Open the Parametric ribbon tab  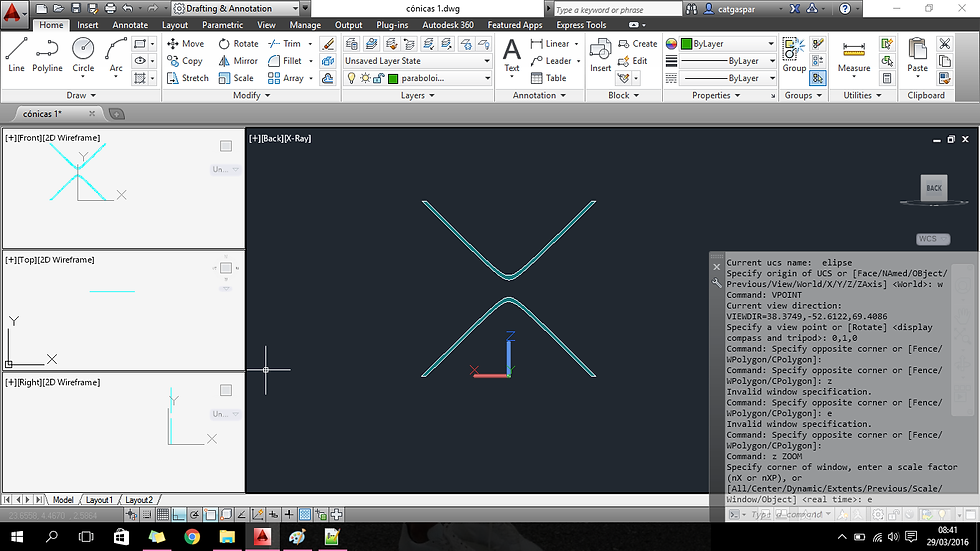point(222,25)
